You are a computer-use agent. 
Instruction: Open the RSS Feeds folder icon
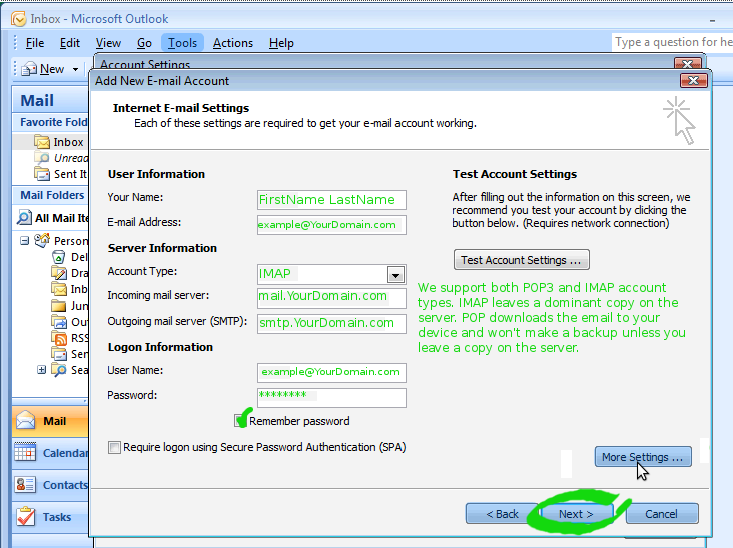point(60,338)
